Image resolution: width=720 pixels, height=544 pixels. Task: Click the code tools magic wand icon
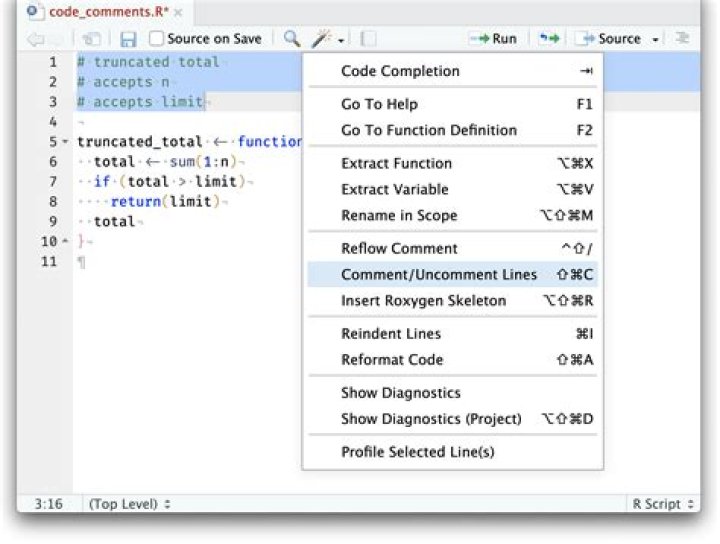321,39
